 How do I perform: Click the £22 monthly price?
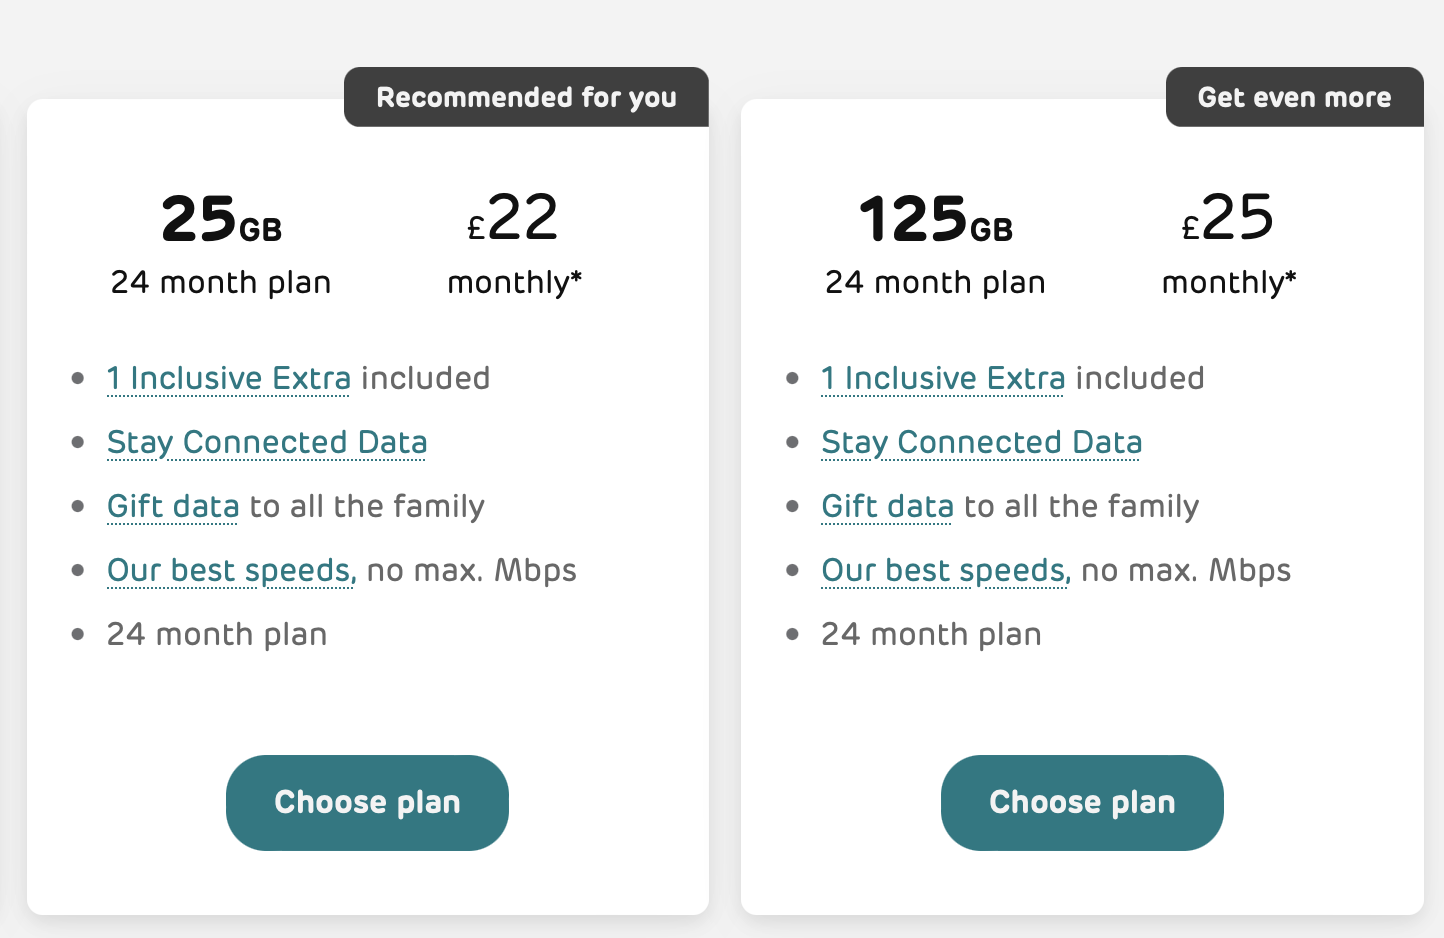(513, 218)
